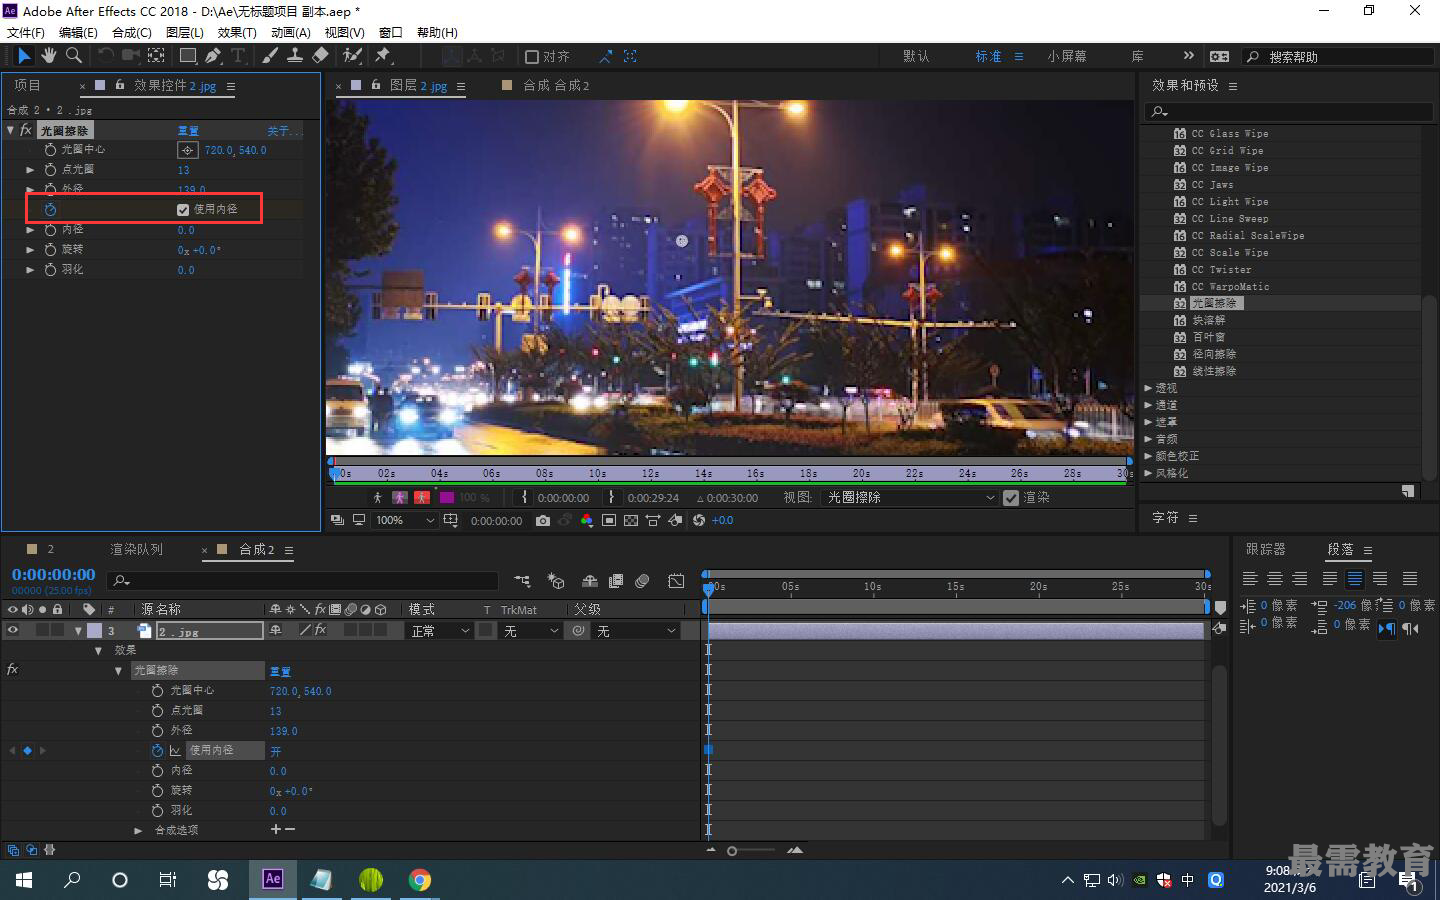Image resolution: width=1440 pixels, height=900 pixels.
Task: Select 百叶窗 effect in presets list
Action: pos(1208,337)
